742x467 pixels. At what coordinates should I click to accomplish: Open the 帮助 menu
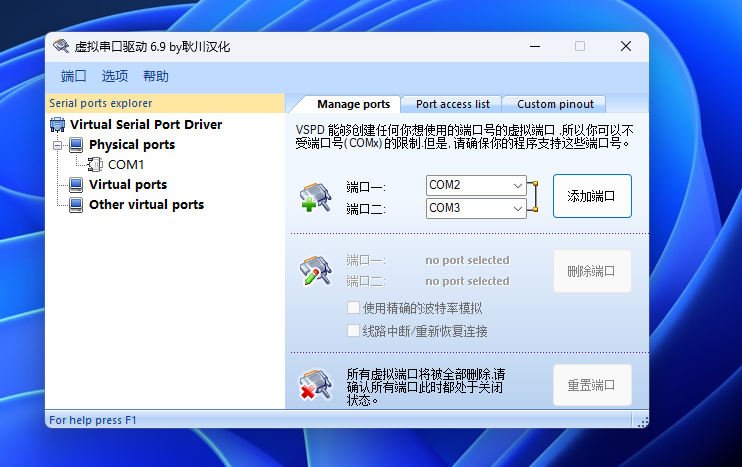156,76
